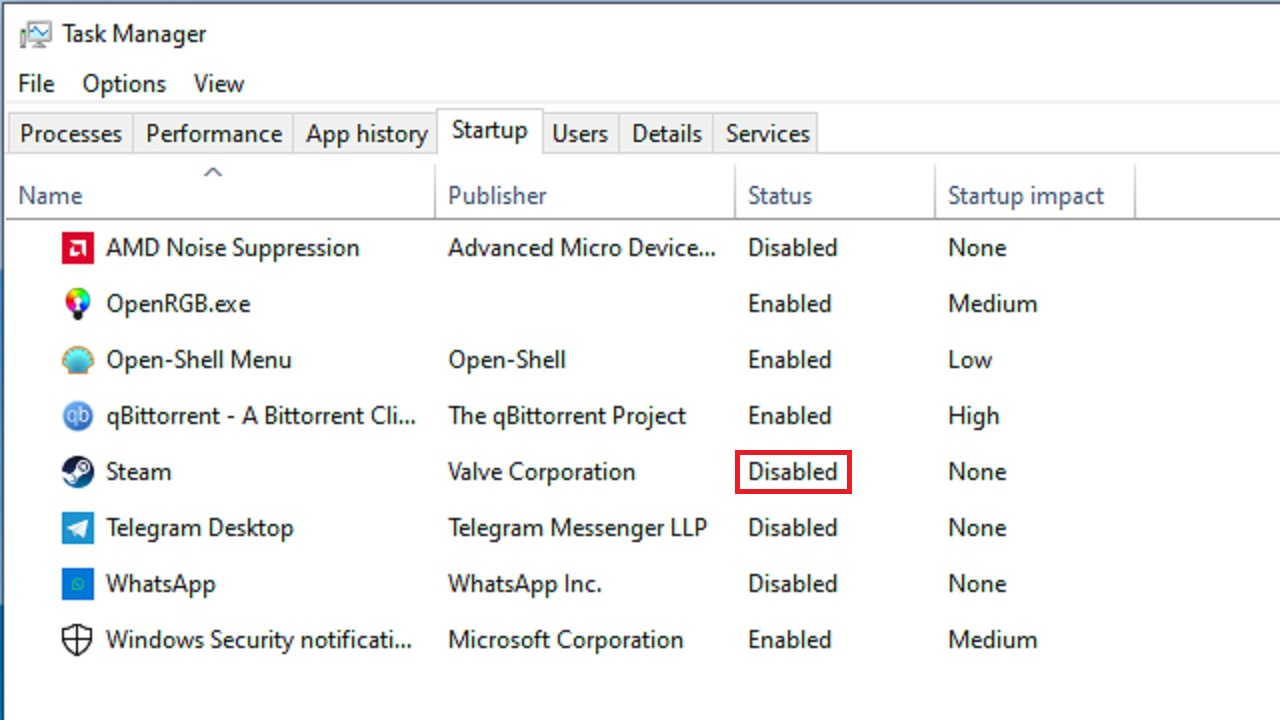Click the Advanced Micro Devices publisher cell
Image resolution: width=1280 pixels, height=720 pixels.
pyautogui.click(x=582, y=248)
